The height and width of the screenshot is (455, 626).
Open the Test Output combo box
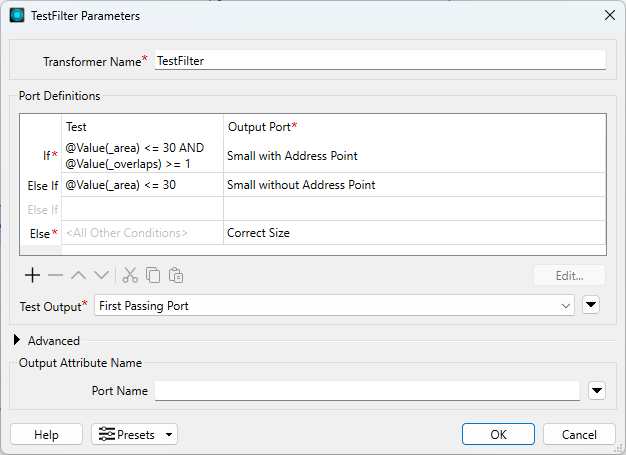[334, 306]
